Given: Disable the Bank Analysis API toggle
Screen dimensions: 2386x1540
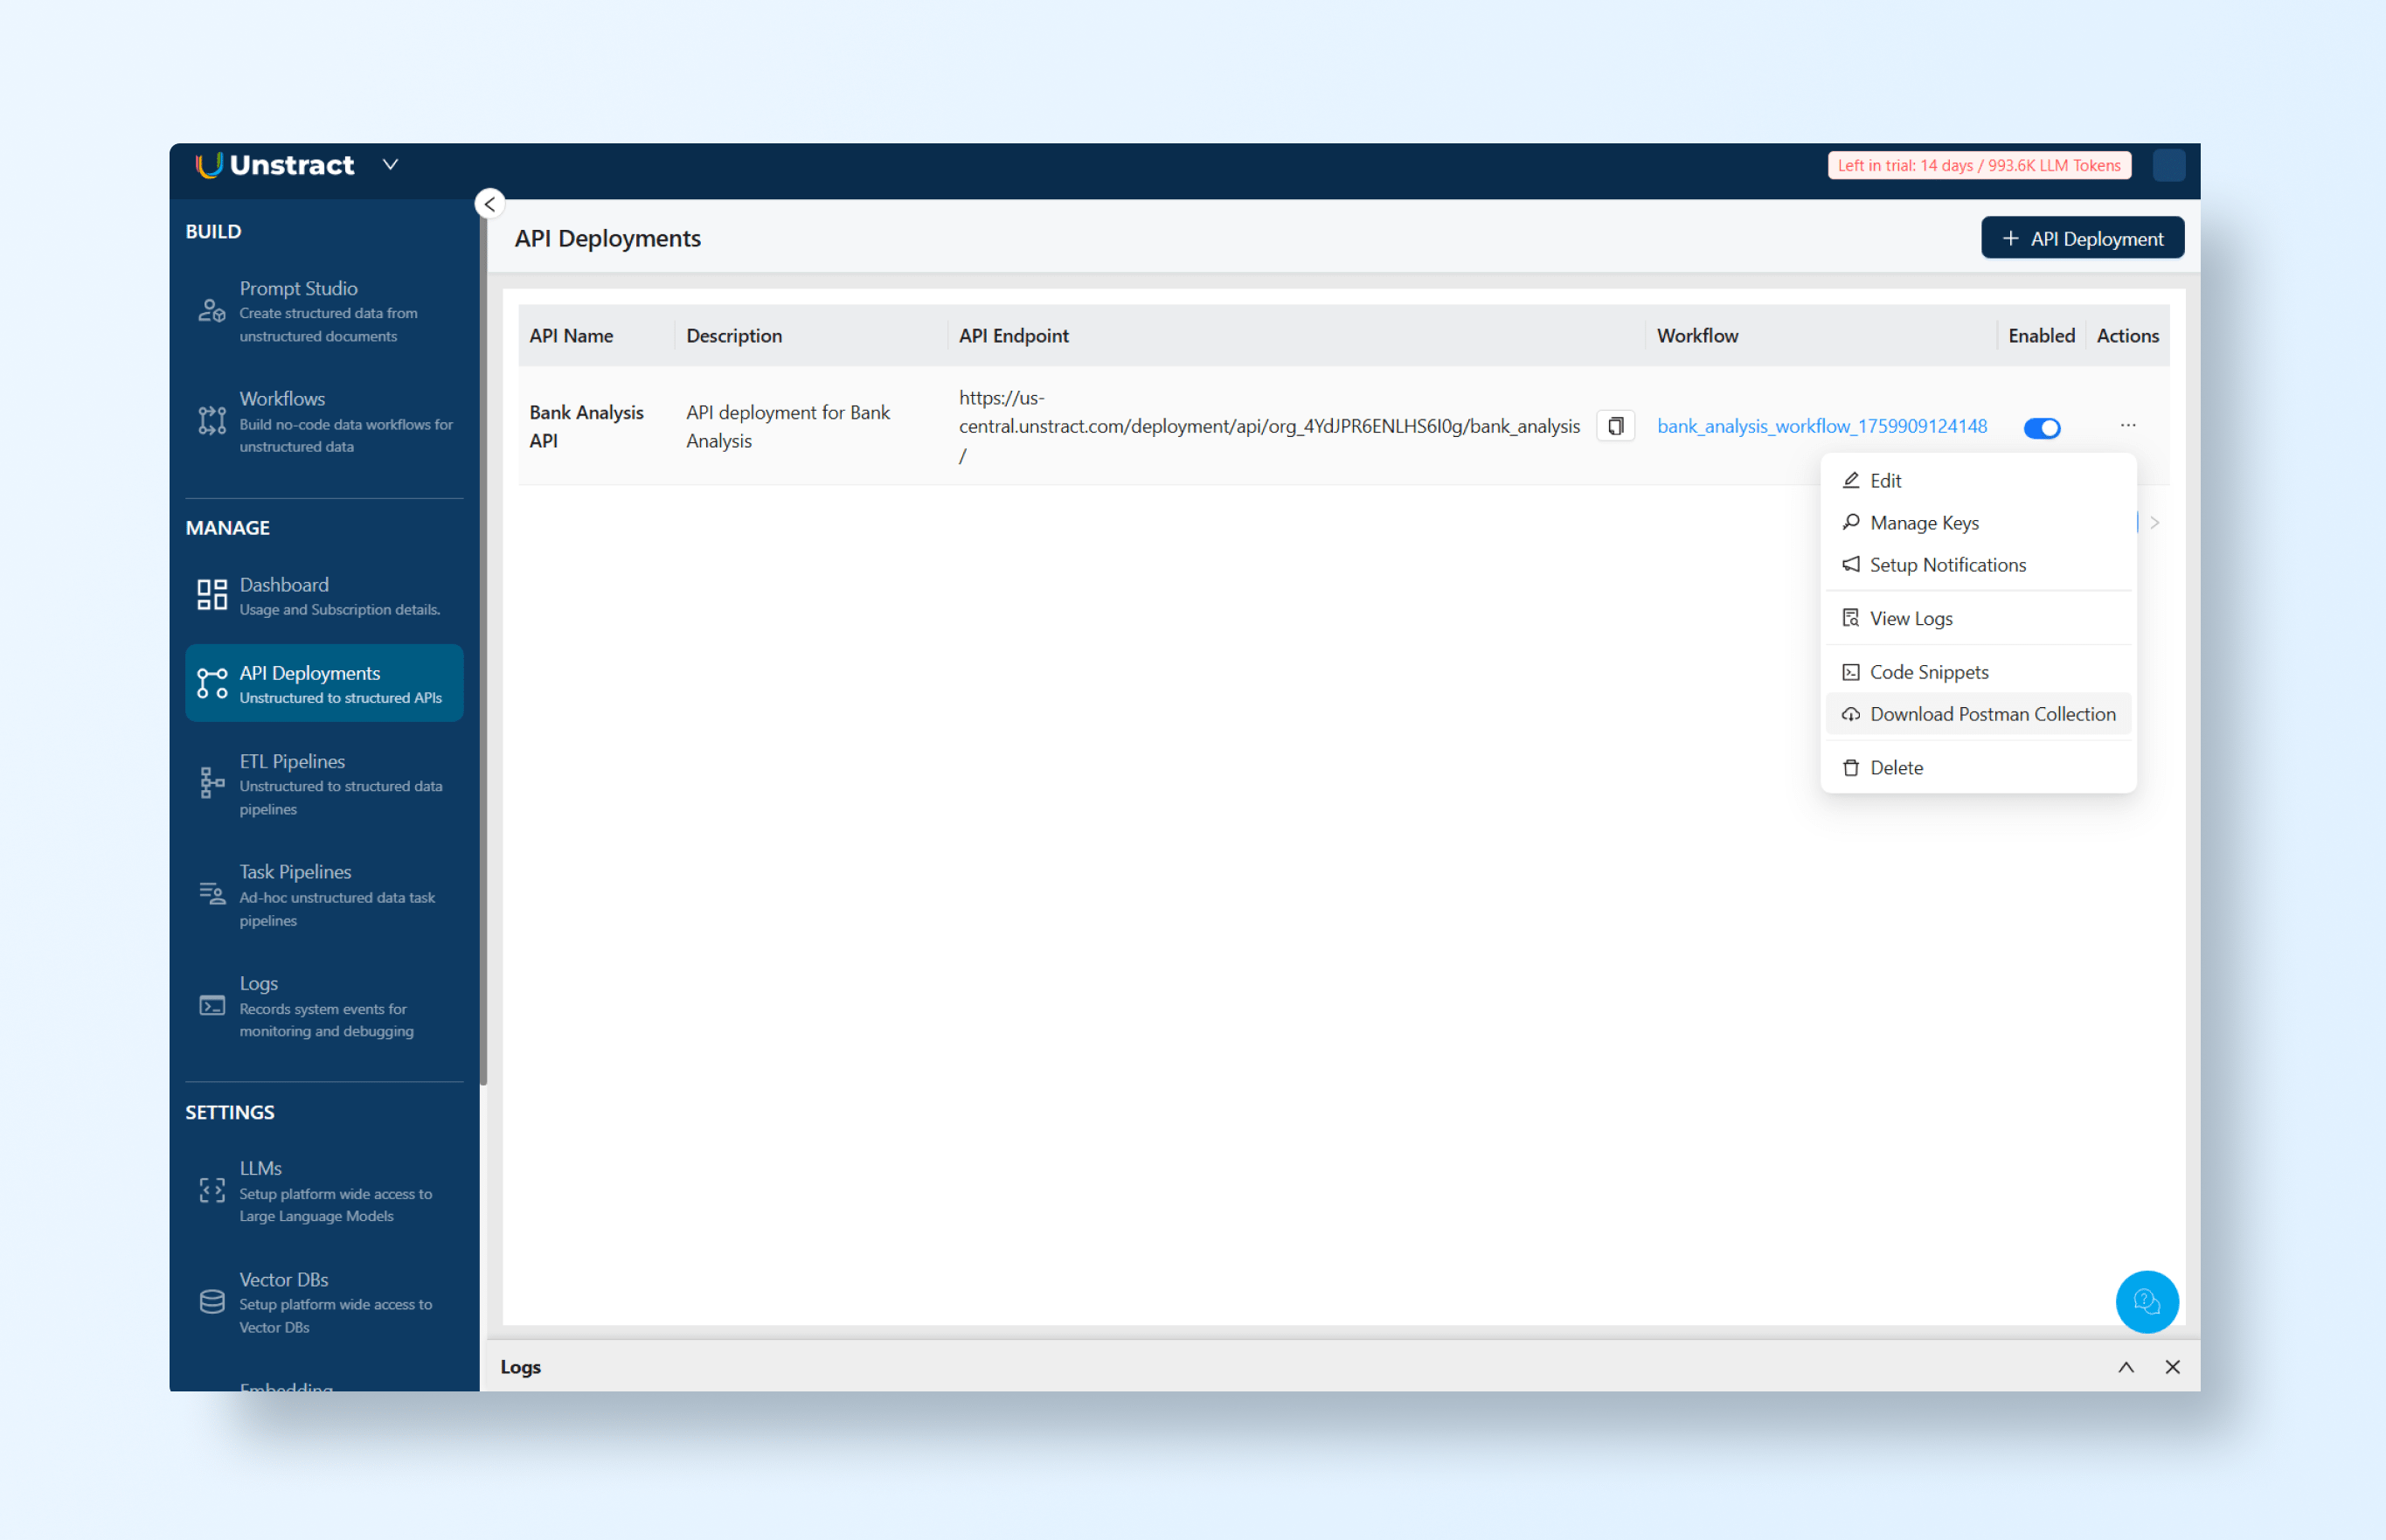Looking at the screenshot, I should click(x=2041, y=428).
